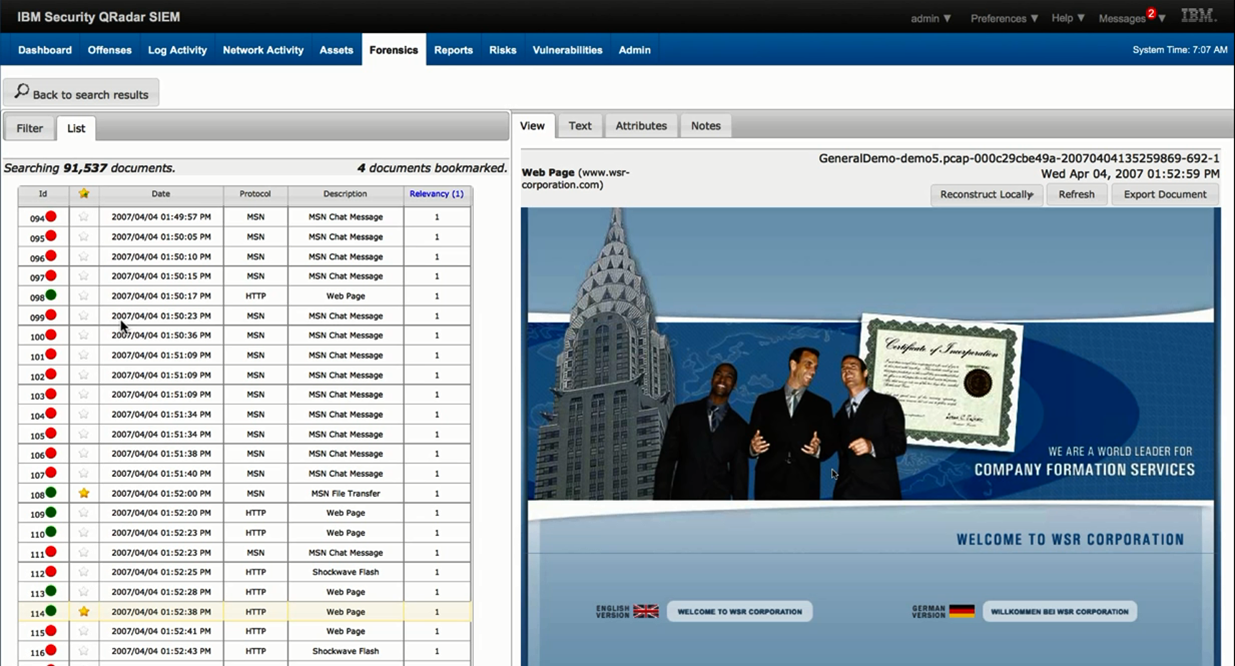Open the Log Activity tab
The height and width of the screenshot is (666, 1235).
[x=177, y=50]
